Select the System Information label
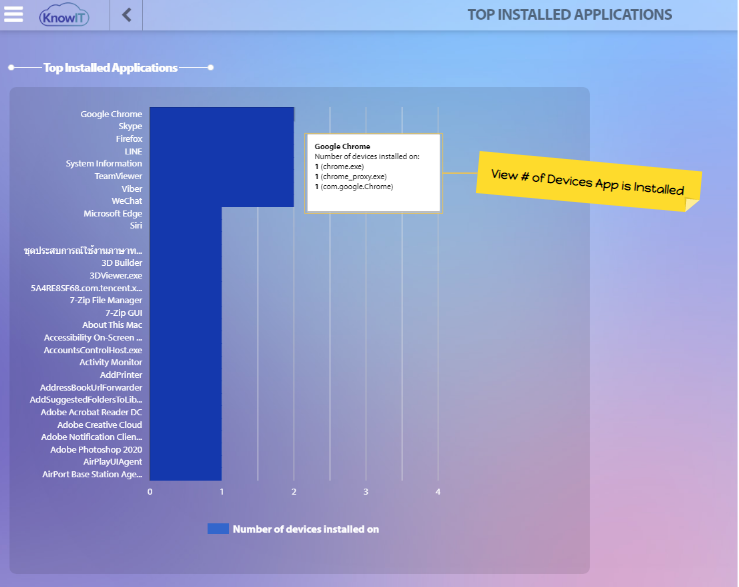This screenshot has width=739, height=587. pos(104,164)
